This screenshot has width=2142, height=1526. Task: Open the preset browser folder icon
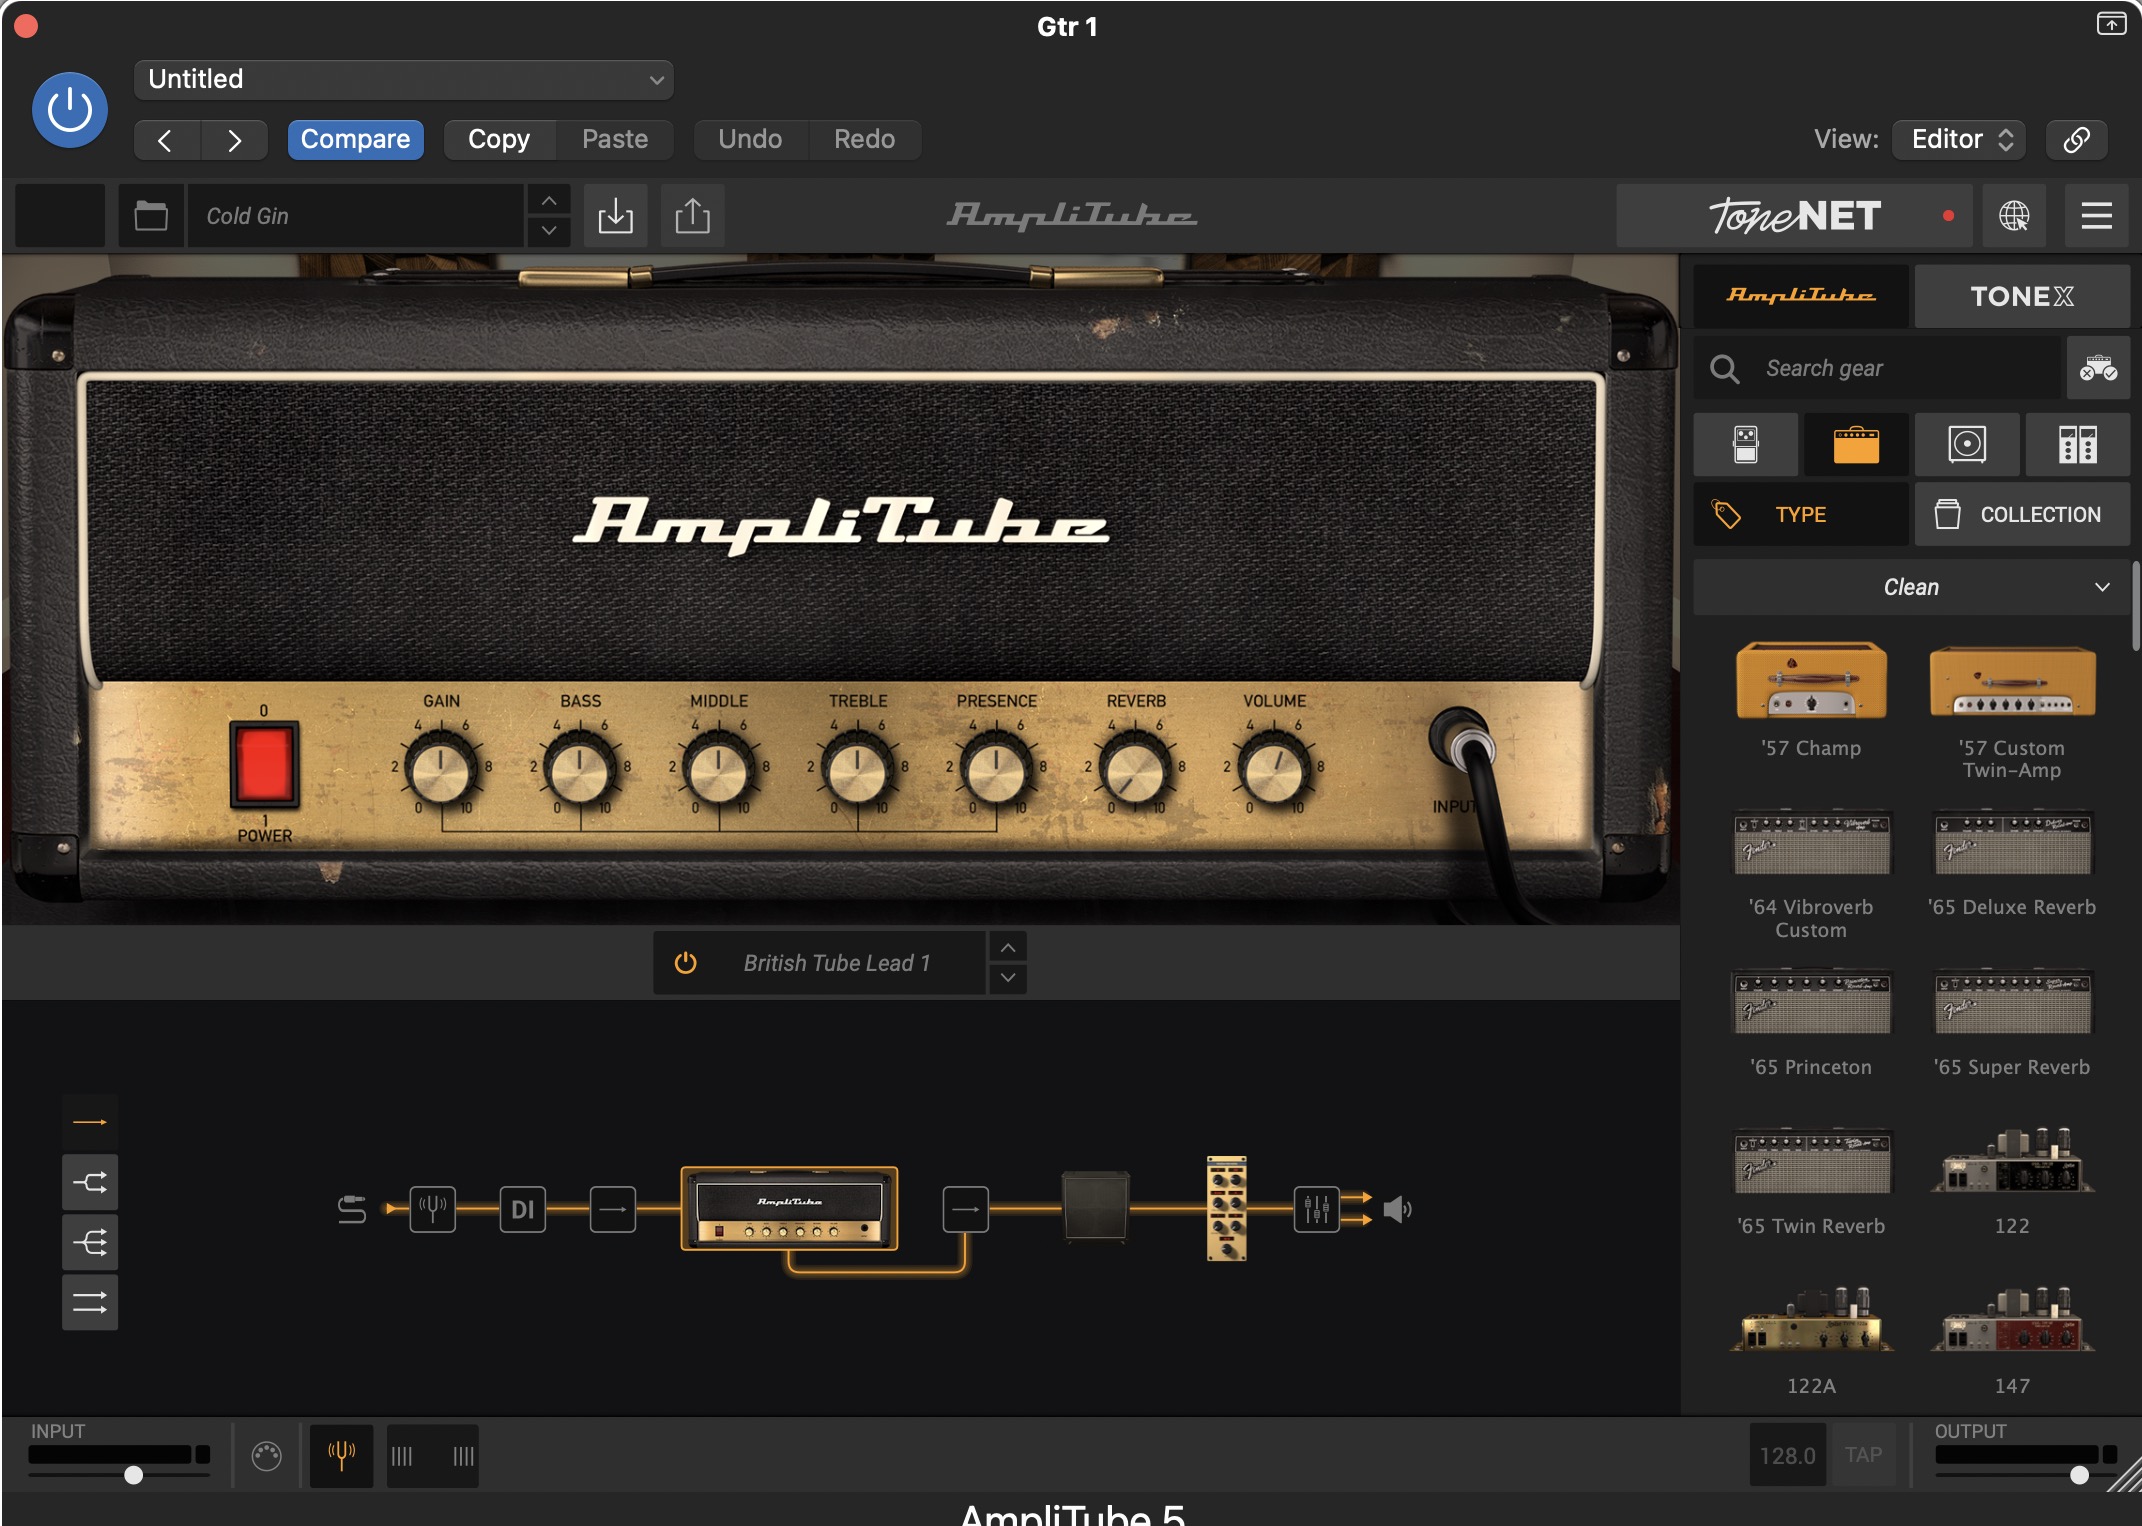click(x=151, y=216)
